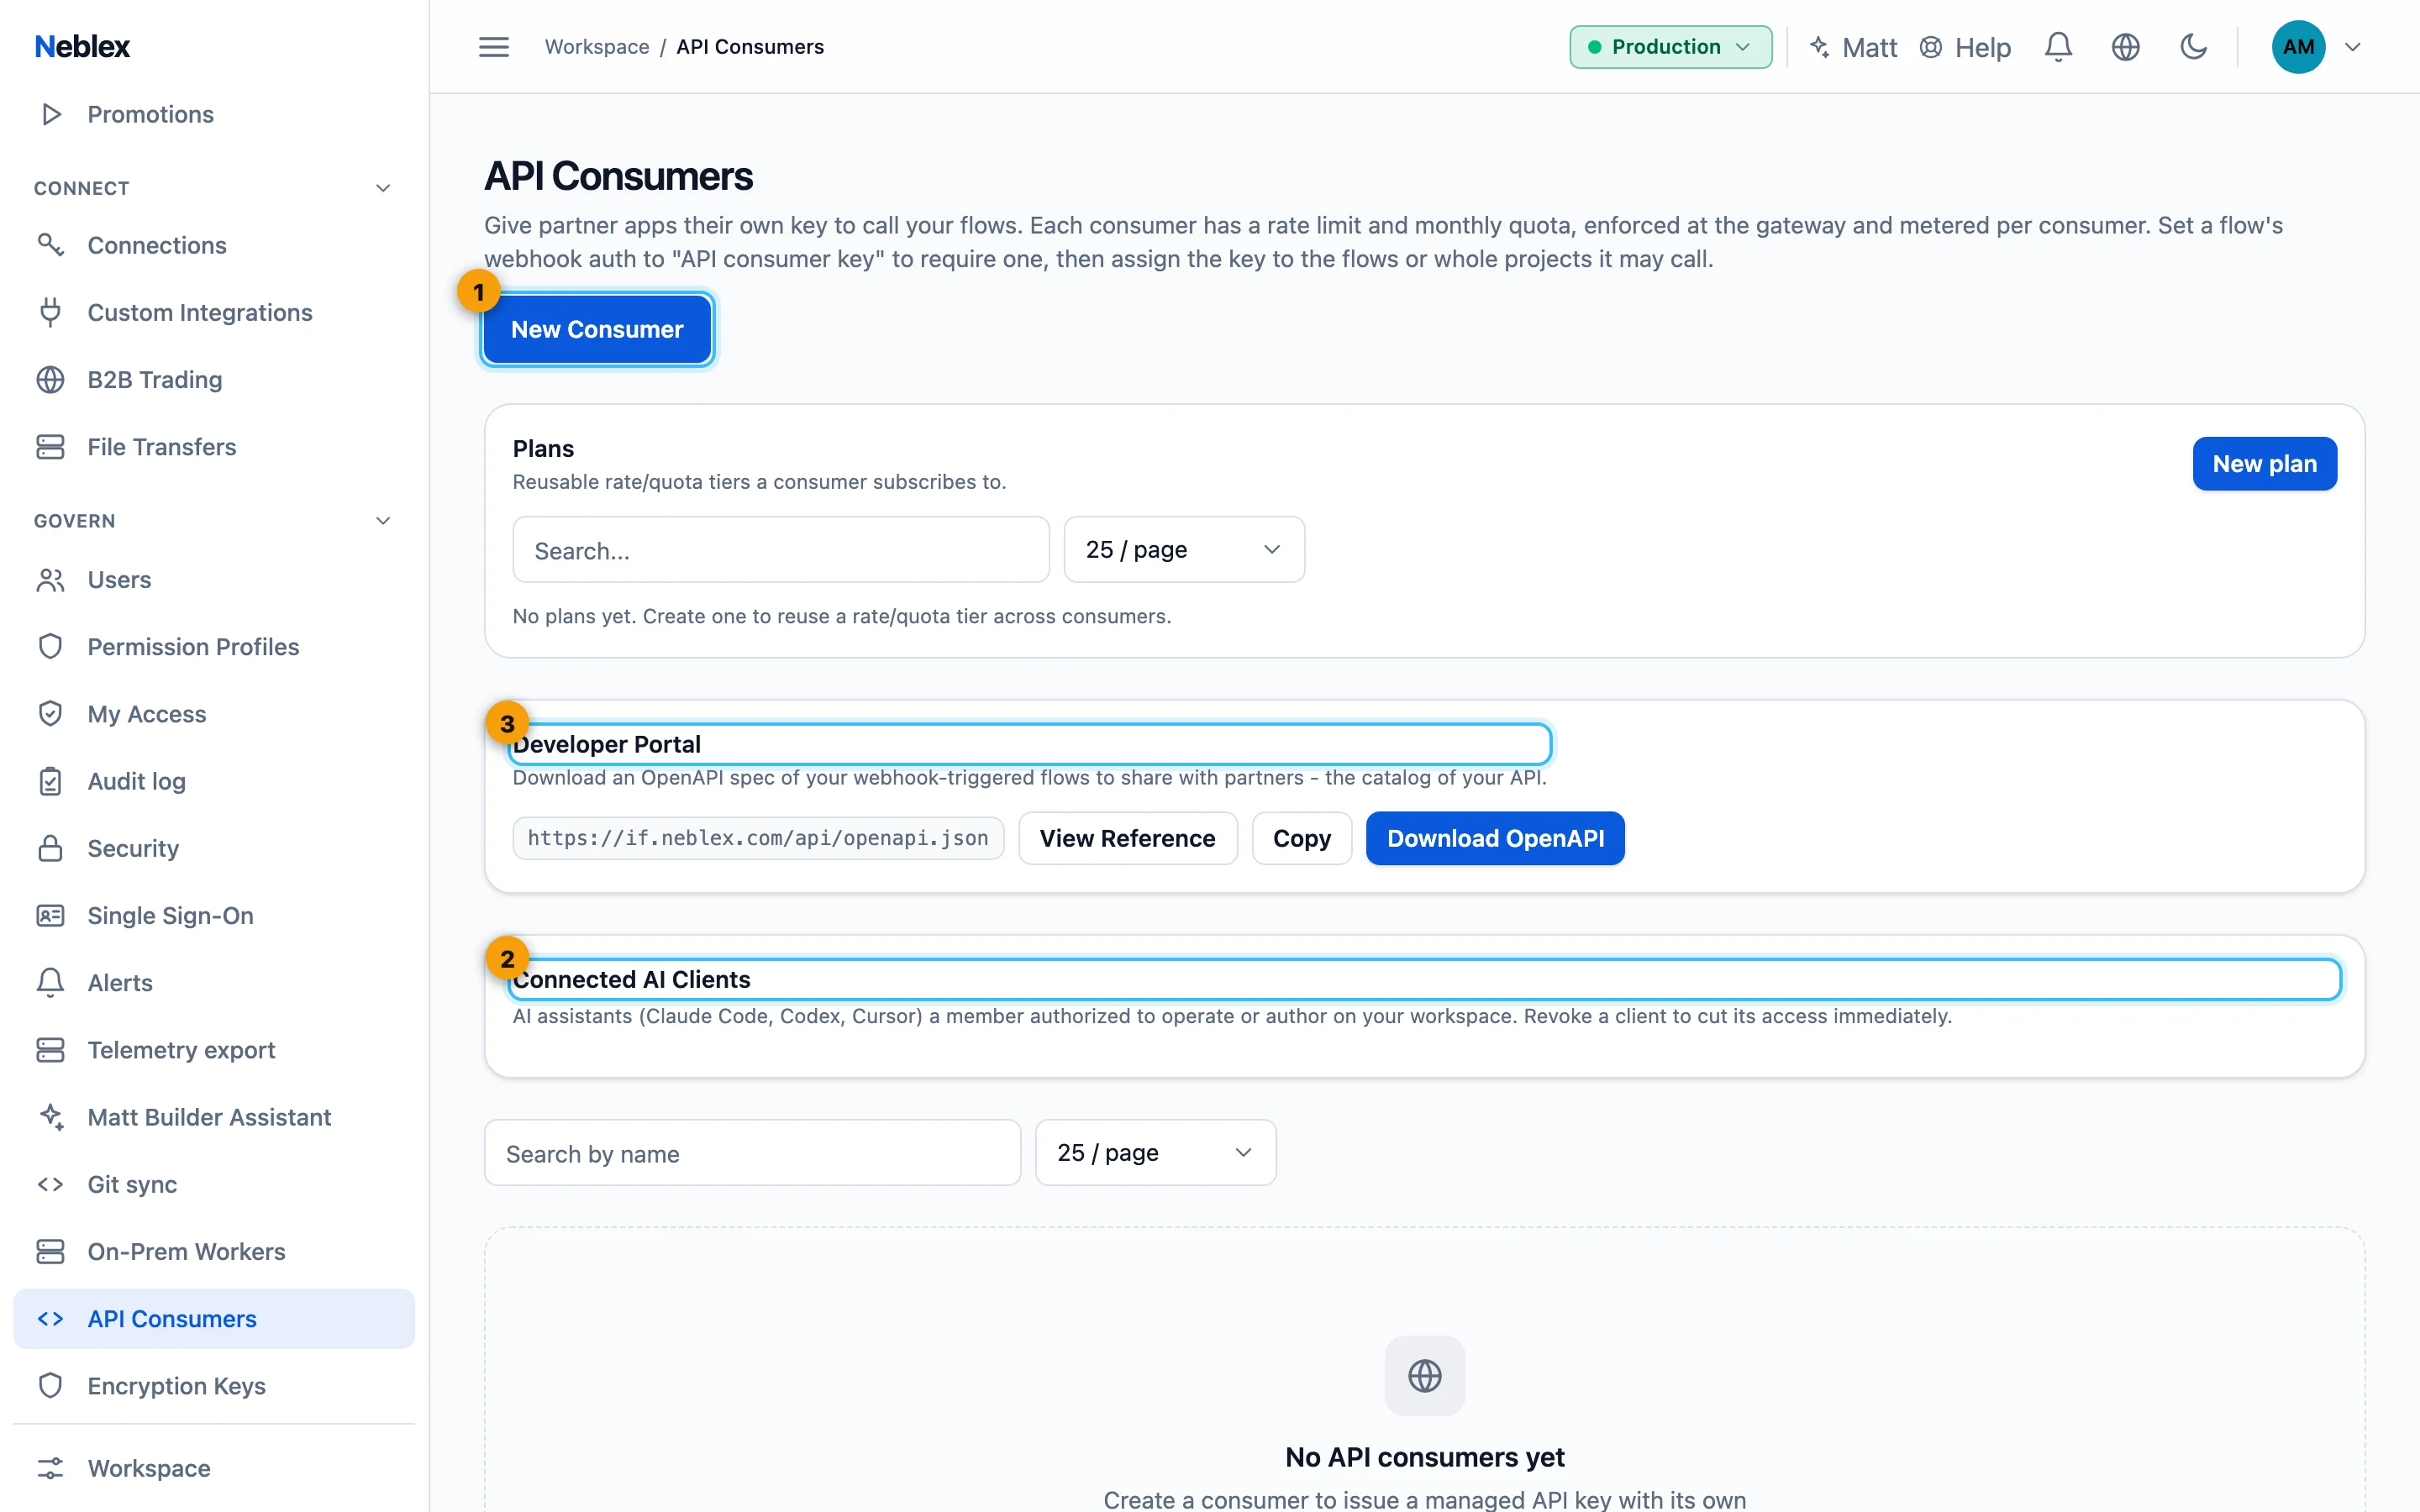Copy the OpenAPI URL
The image size is (2420, 1512).
pyautogui.click(x=1301, y=838)
